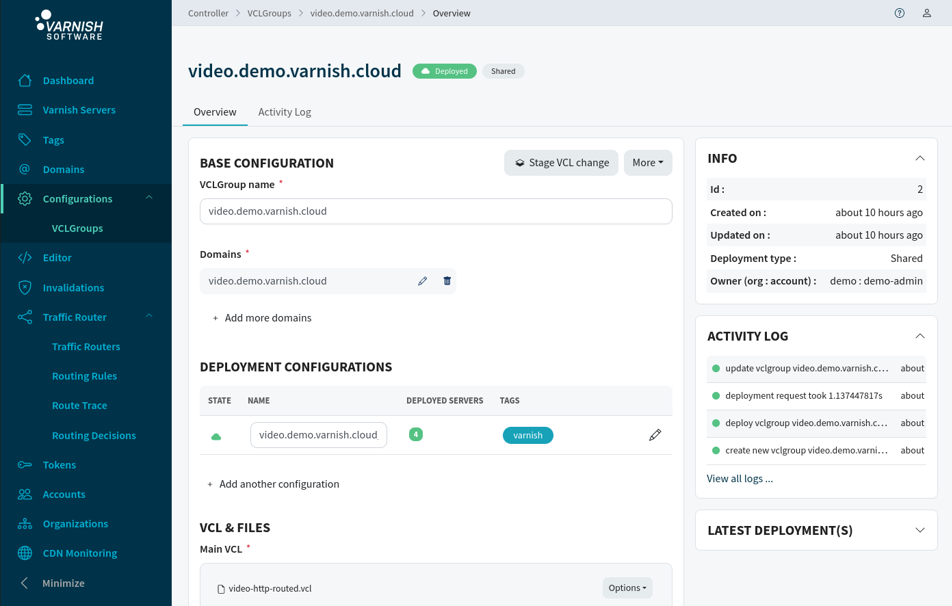Click the Stage VCL change button

pos(561,163)
